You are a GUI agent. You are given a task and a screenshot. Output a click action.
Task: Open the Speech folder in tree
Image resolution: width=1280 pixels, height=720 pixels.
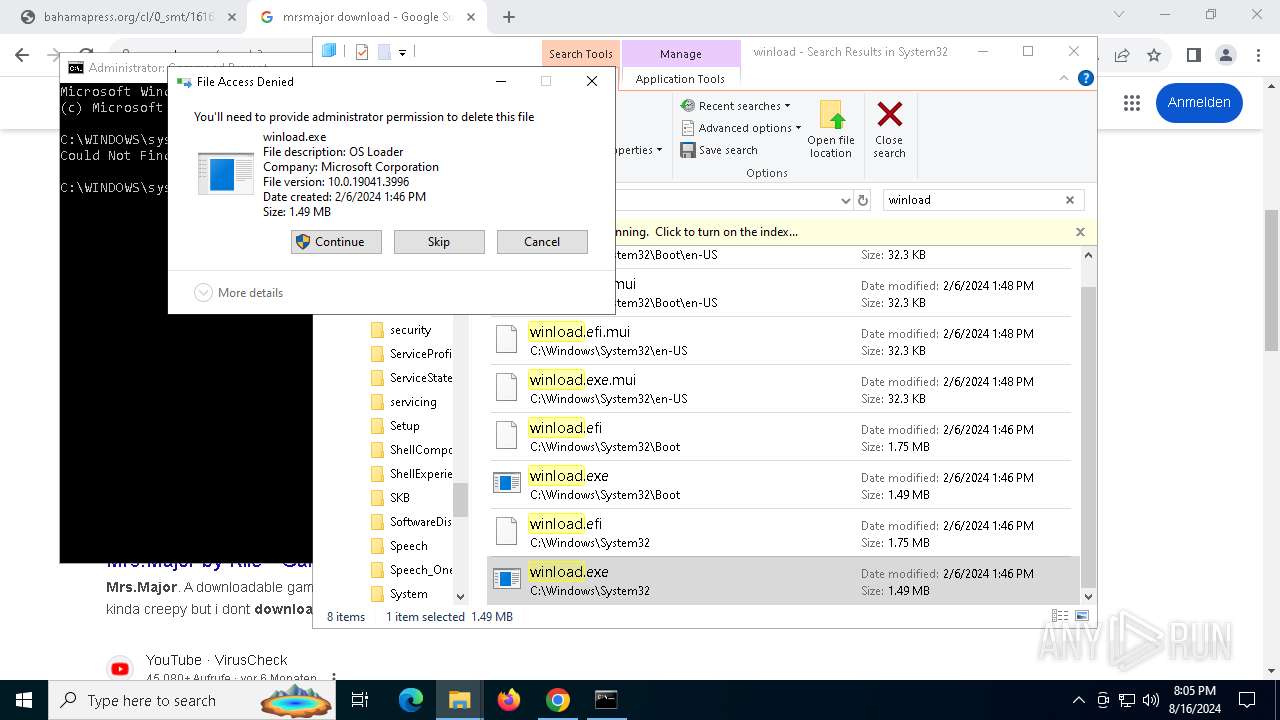[x=408, y=546]
